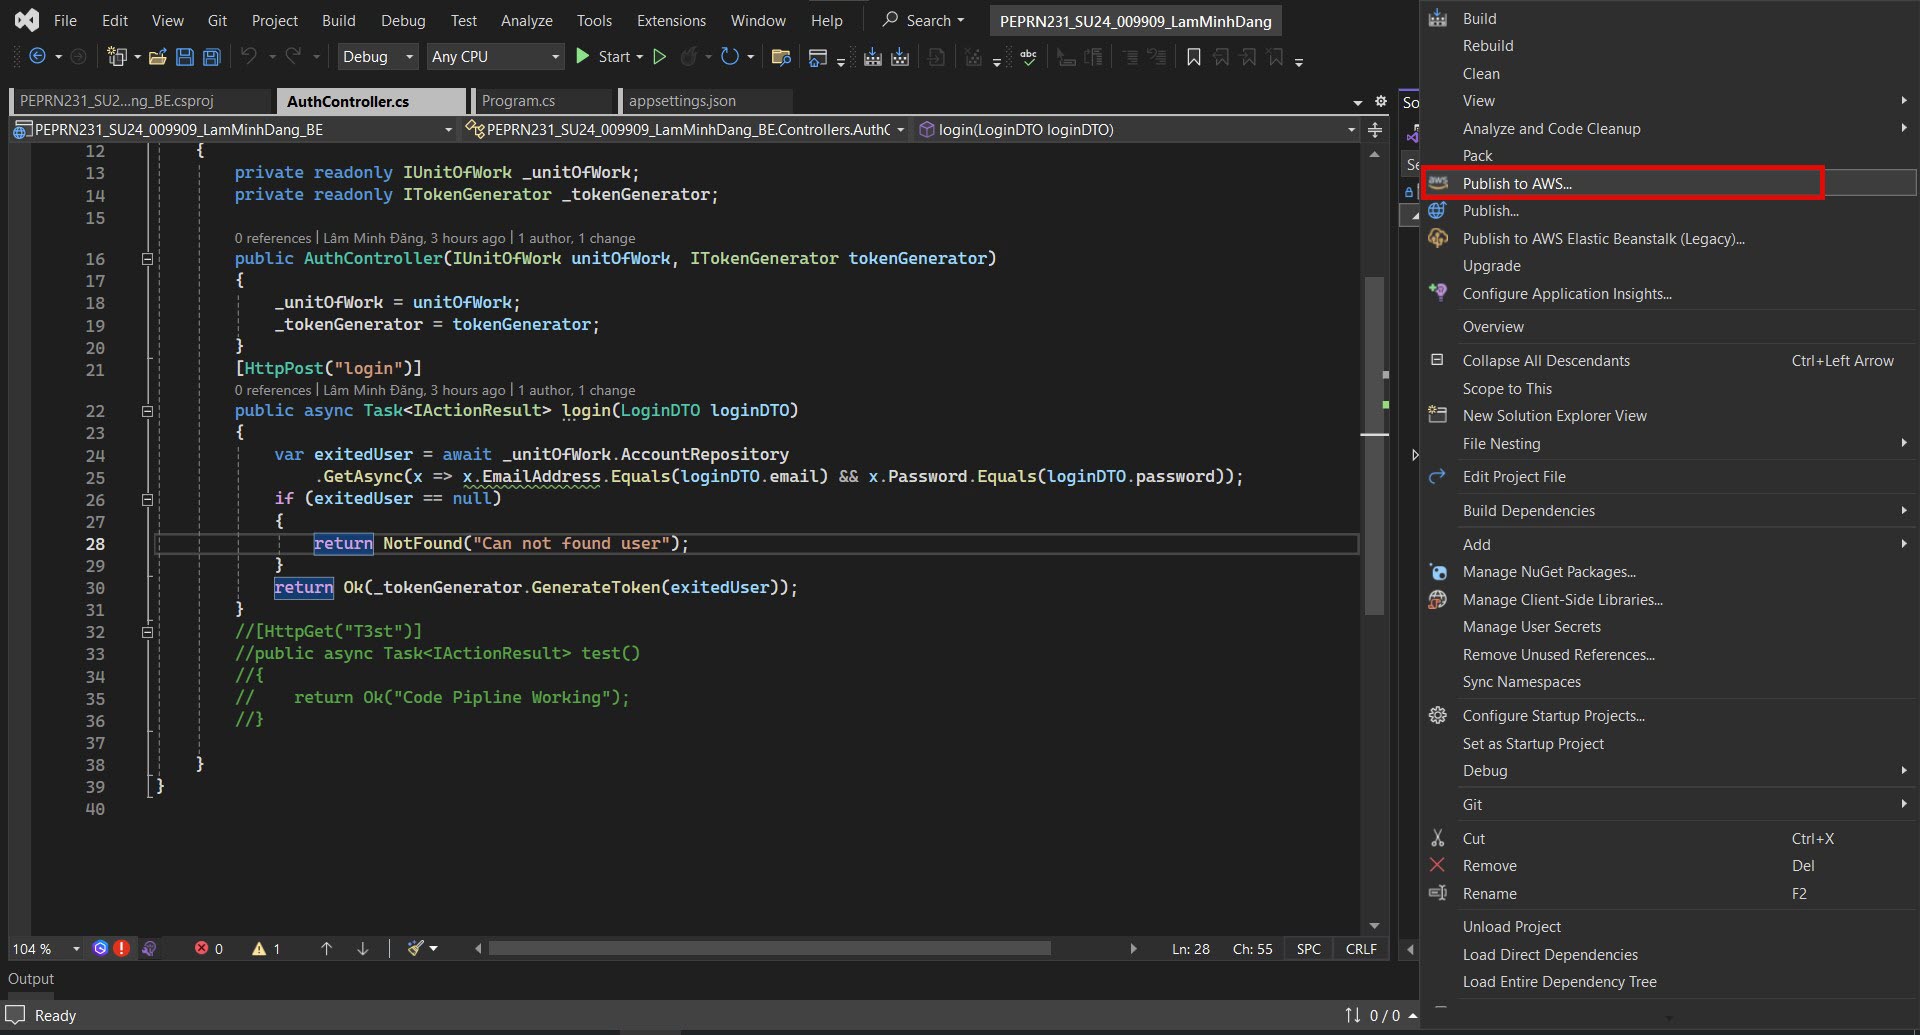Image resolution: width=1920 pixels, height=1035 pixels.
Task: Open the project scope navigation dropdown
Action: pos(233,129)
